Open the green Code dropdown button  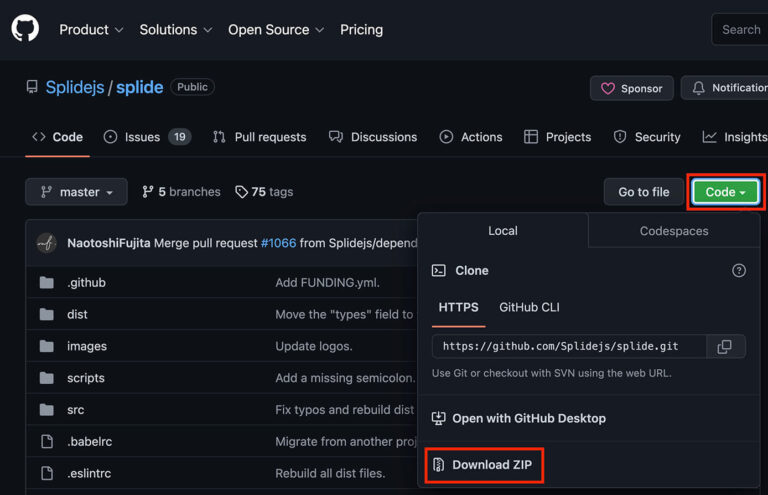(x=725, y=192)
